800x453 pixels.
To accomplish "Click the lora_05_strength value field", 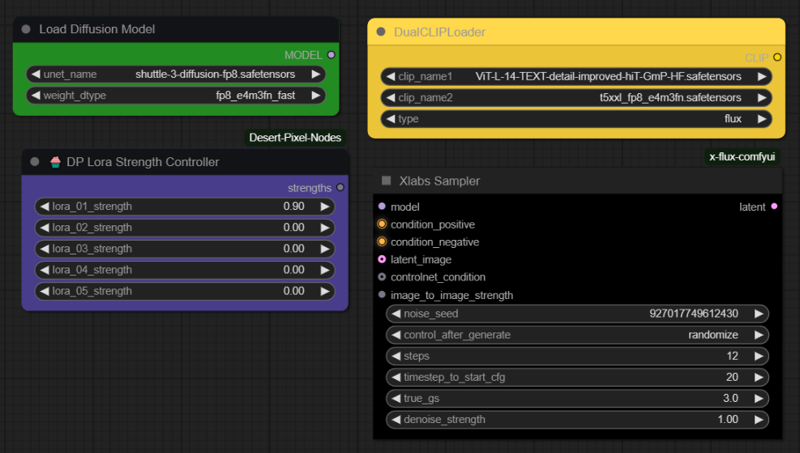I will [185, 291].
